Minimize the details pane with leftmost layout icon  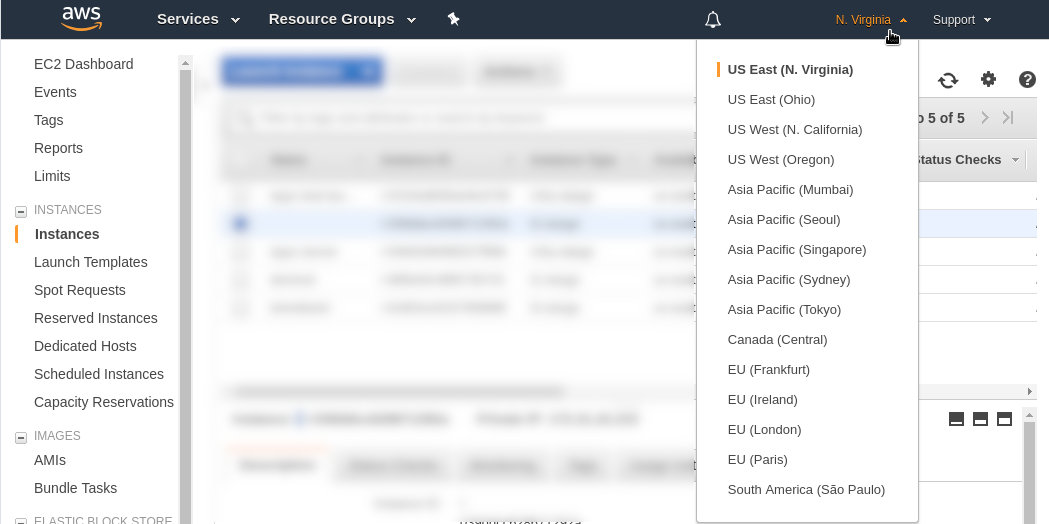point(956,418)
